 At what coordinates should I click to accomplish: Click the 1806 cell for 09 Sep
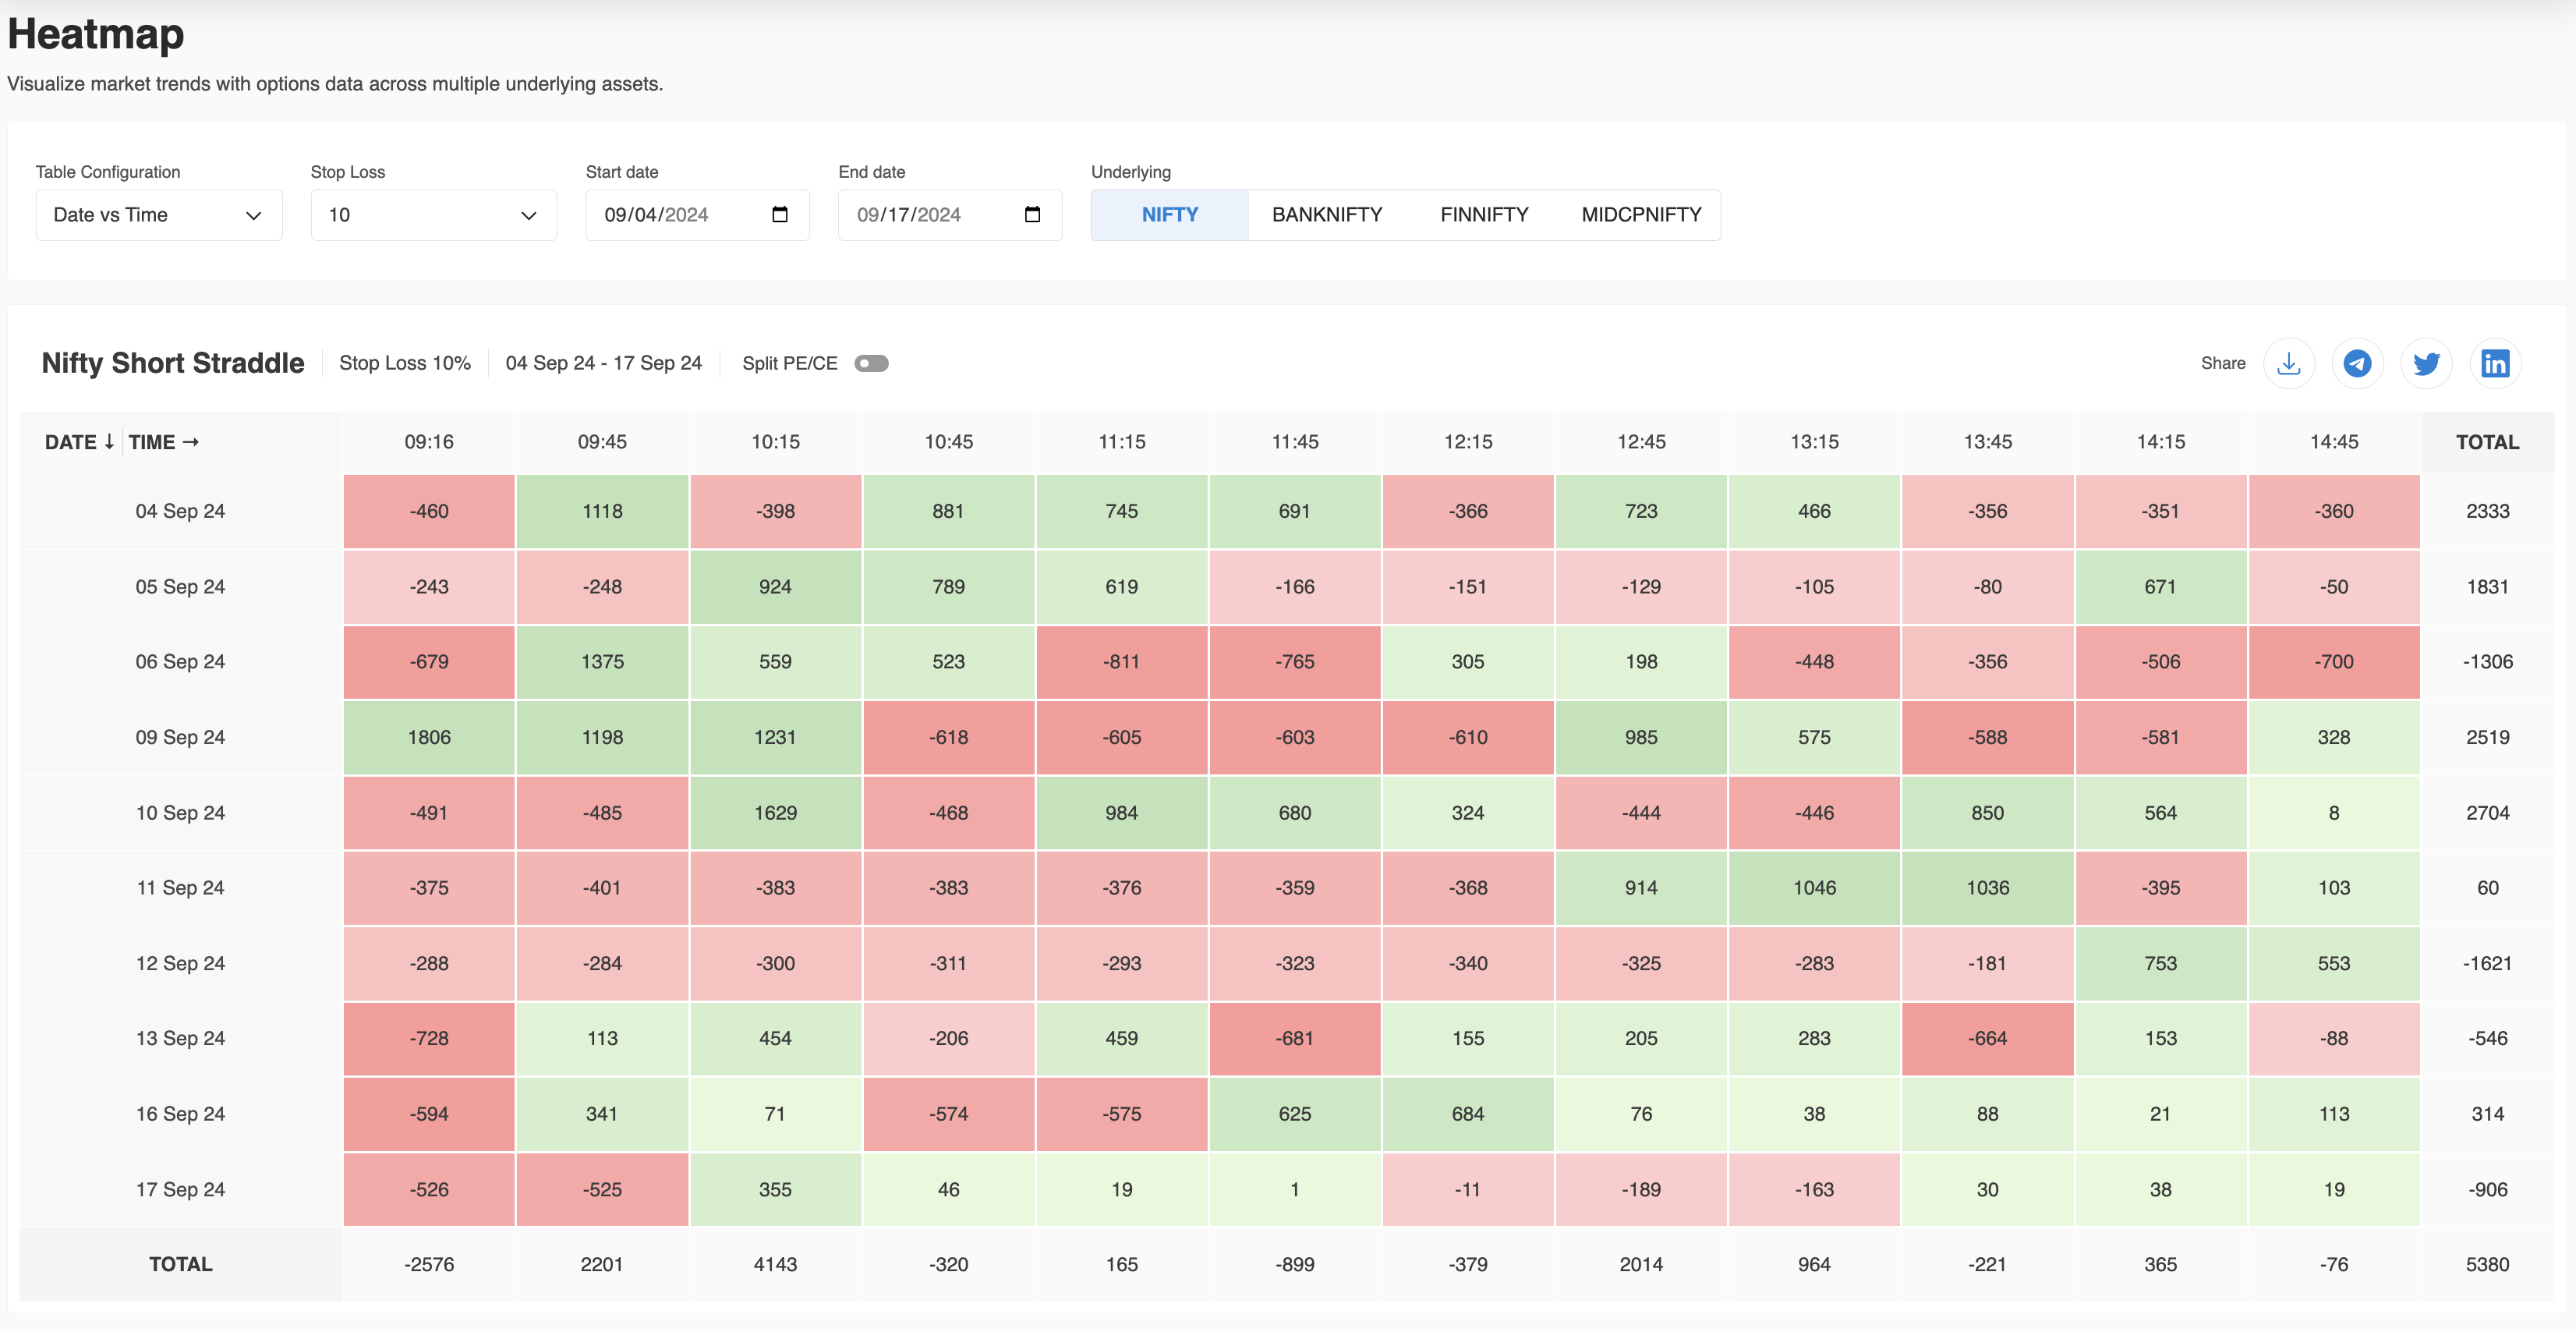click(x=429, y=737)
